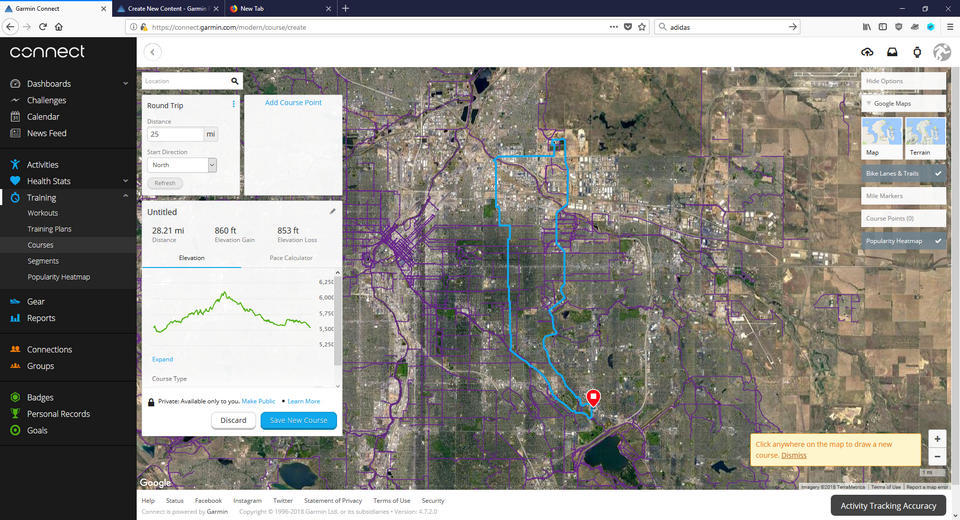
Task: Open the inbox tray icon
Action: (891, 52)
